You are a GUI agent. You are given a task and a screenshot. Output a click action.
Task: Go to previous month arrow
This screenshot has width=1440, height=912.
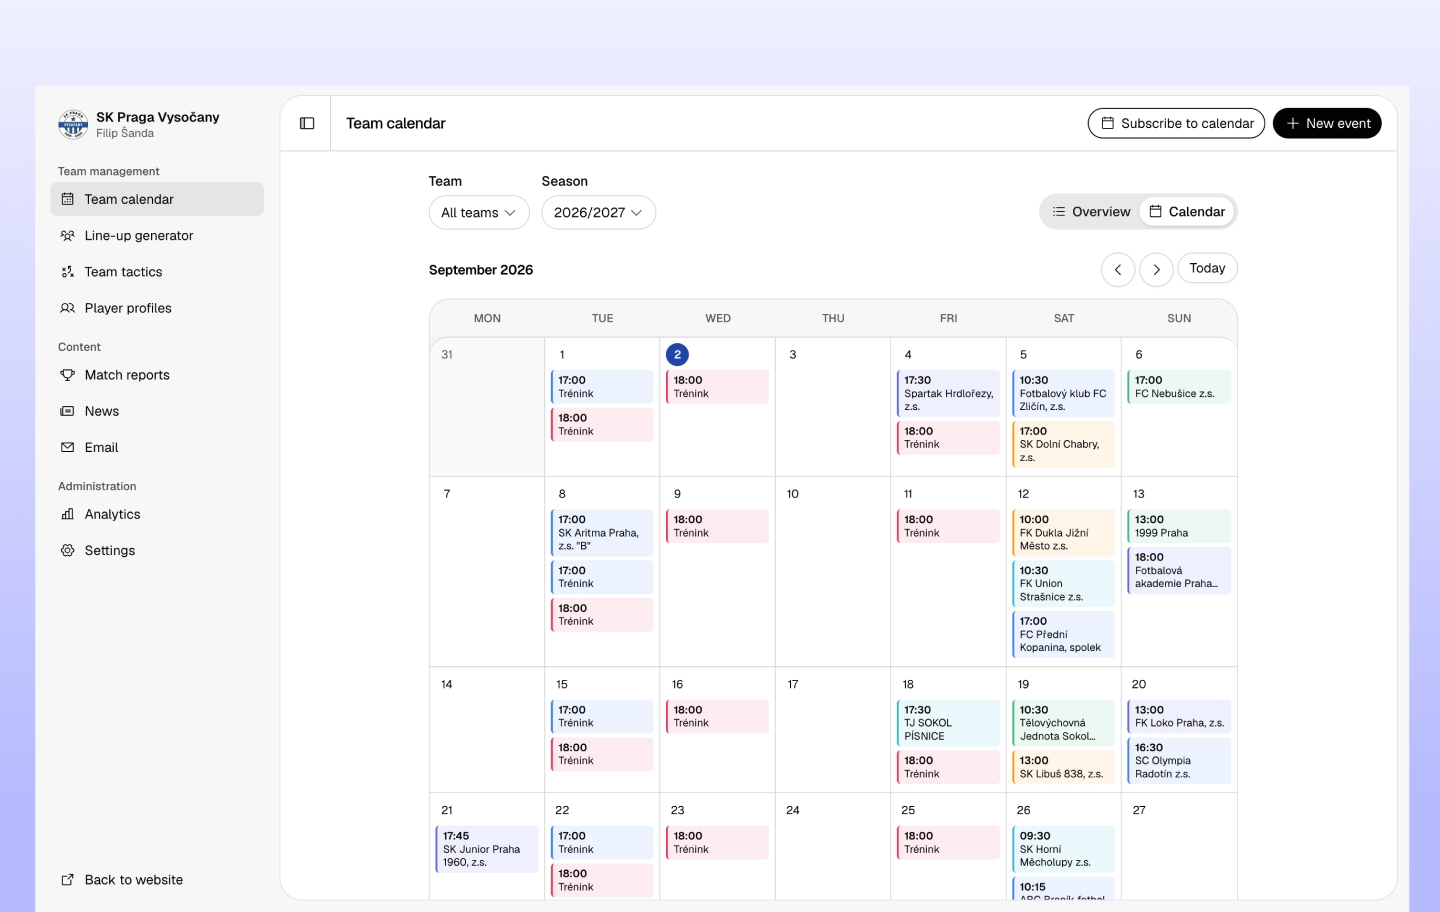click(1118, 269)
